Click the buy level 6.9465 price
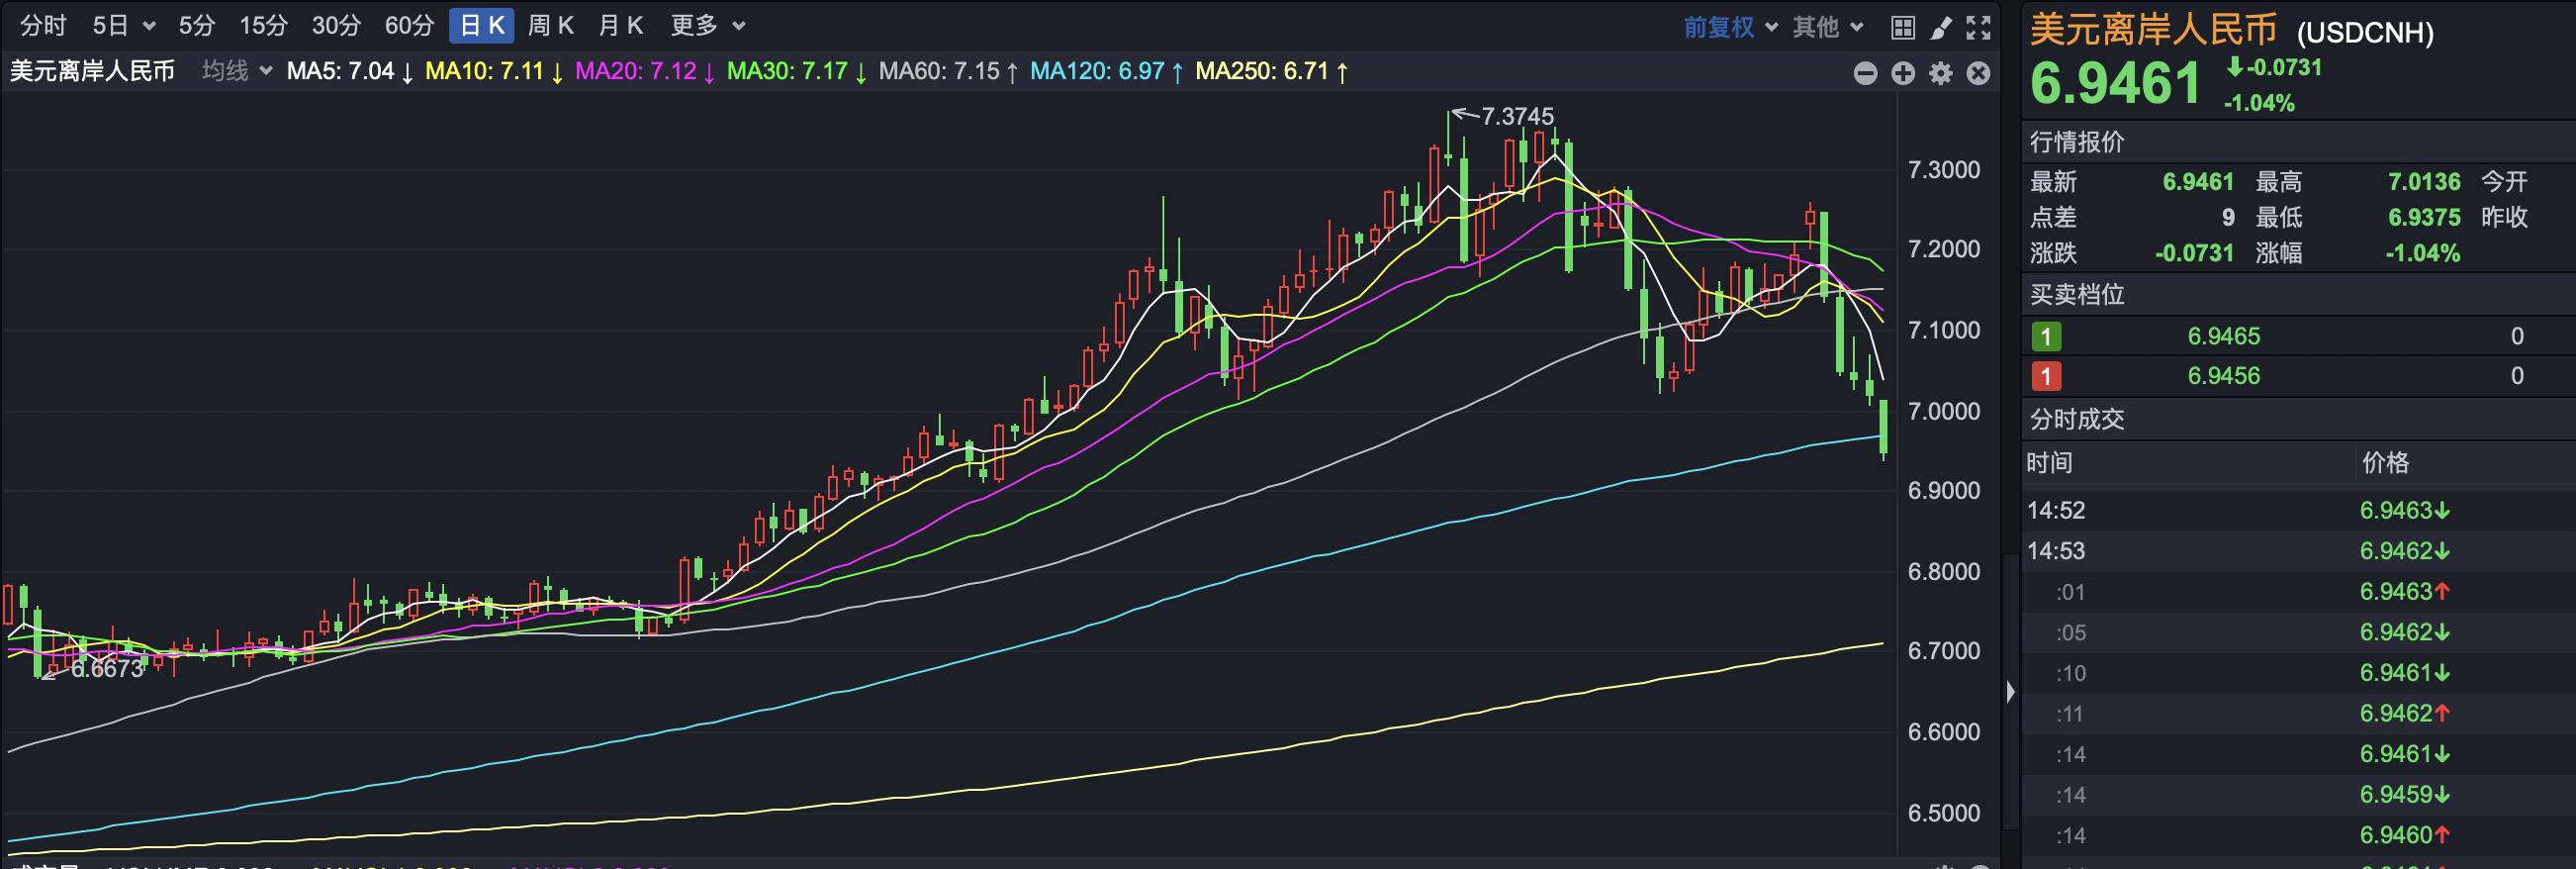2576x869 pixels. click(x=2223, y=336)
